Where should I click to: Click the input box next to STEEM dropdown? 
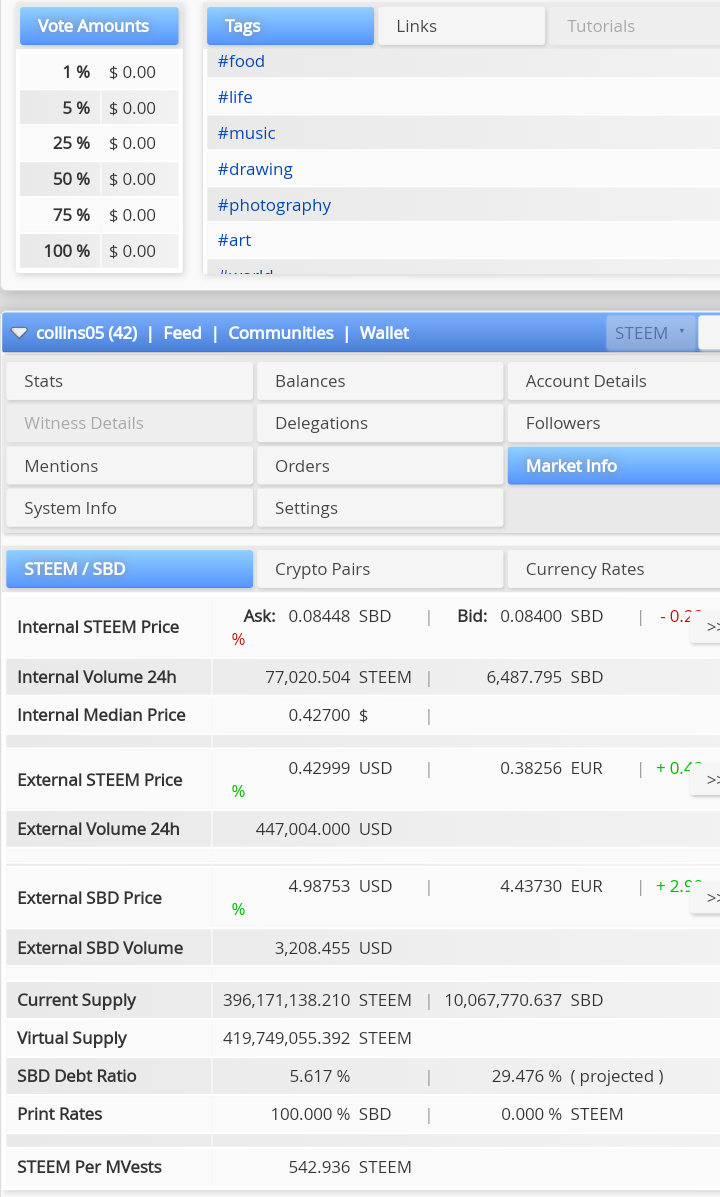click(x=709, y=333)
